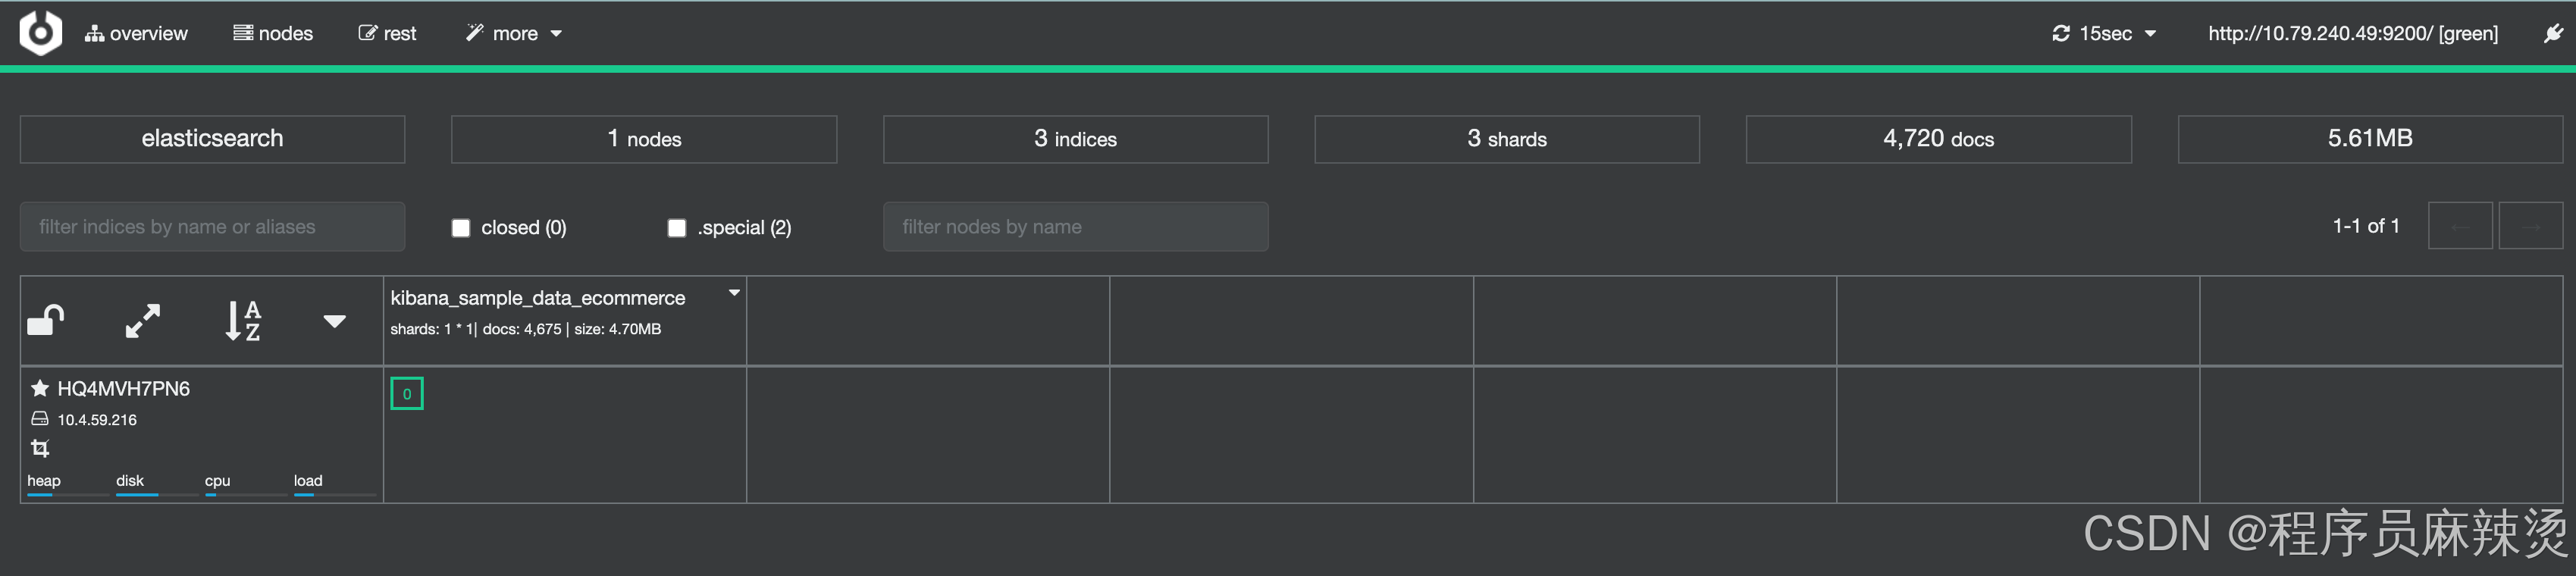Focus the filter nodes by name field
Viewport: 2576px width, 576px height.
1075,227
